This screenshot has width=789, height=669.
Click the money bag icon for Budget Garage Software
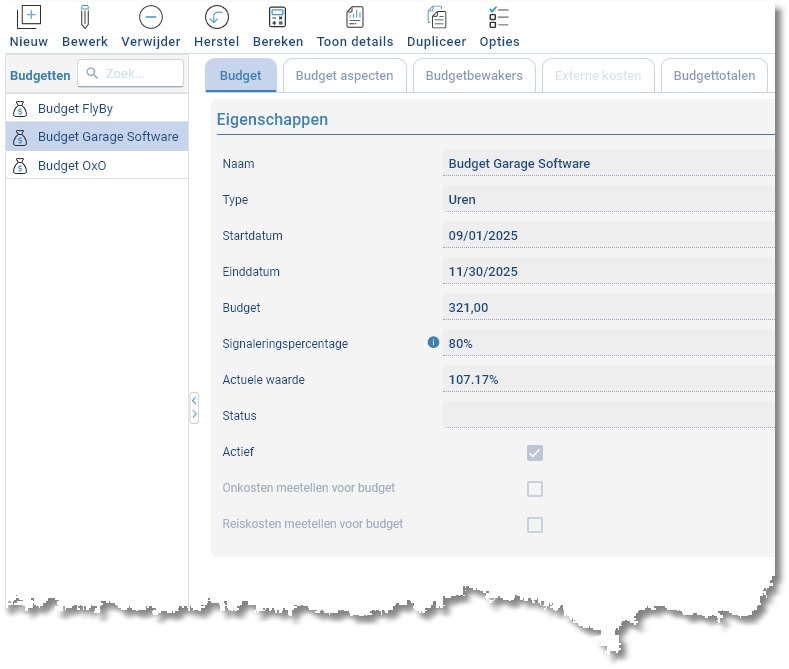pos(20,137)
